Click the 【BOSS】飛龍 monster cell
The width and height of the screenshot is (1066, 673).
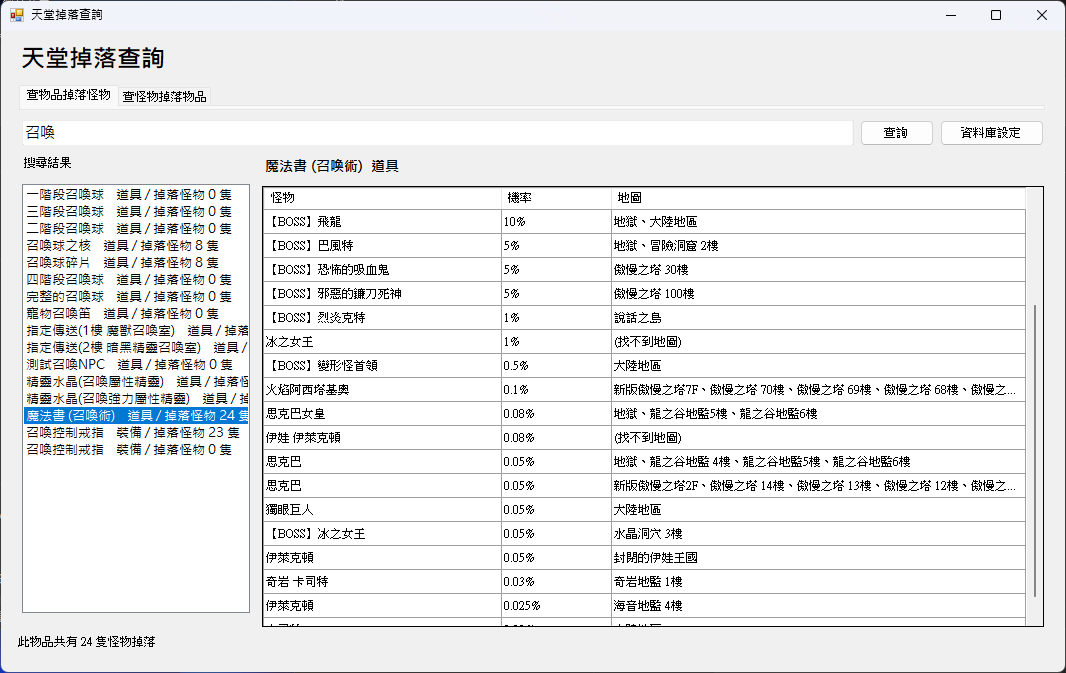click(383, 222)
